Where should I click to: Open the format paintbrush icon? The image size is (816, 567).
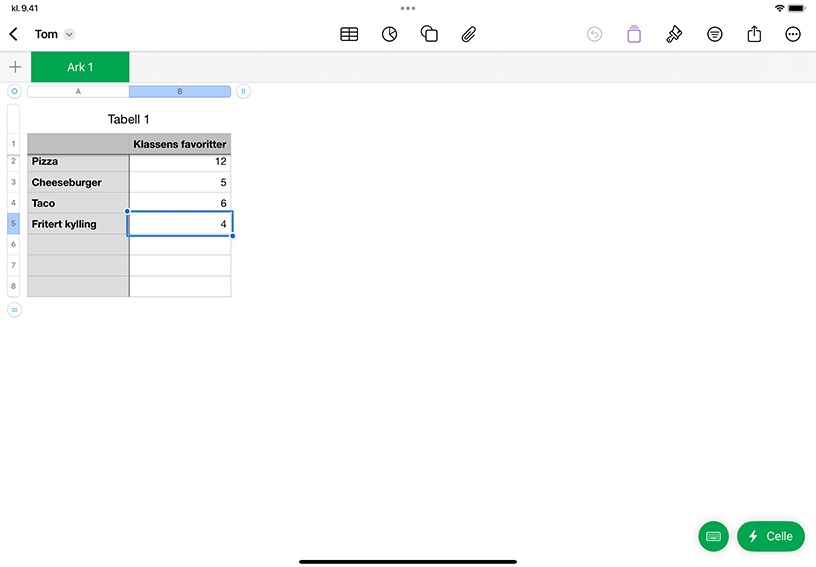pyautogui.click(x=674, y=34)
